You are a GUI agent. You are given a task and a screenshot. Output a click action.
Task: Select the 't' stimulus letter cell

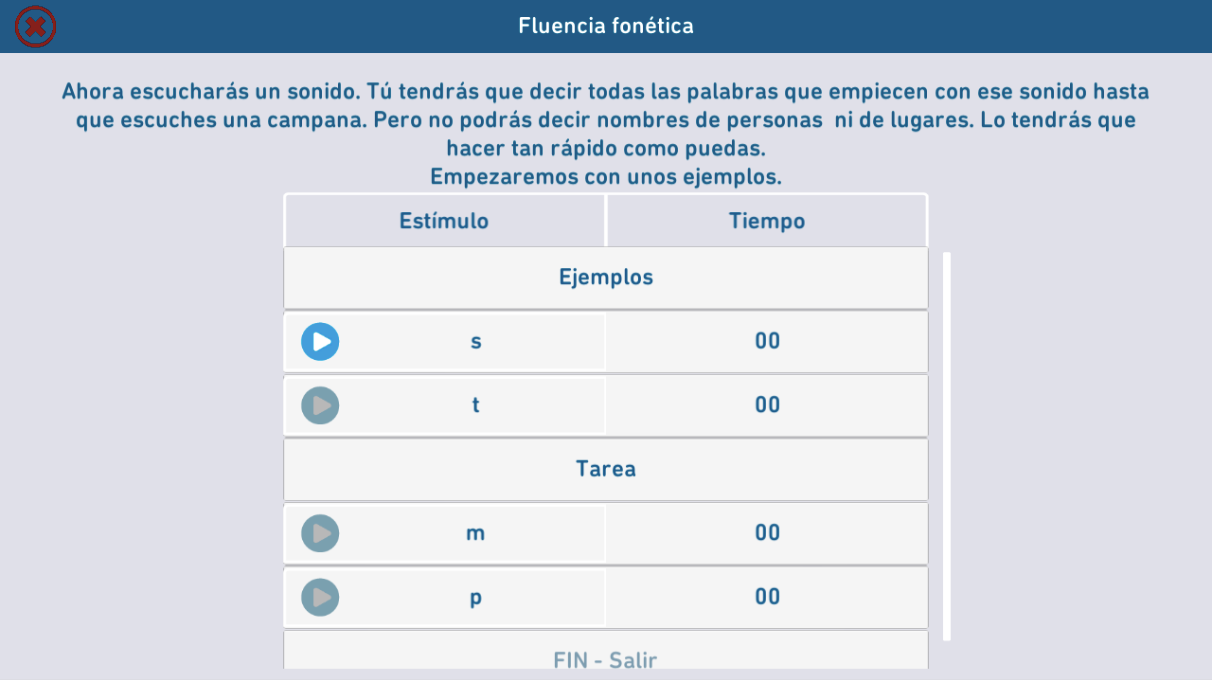coord(476,406)
